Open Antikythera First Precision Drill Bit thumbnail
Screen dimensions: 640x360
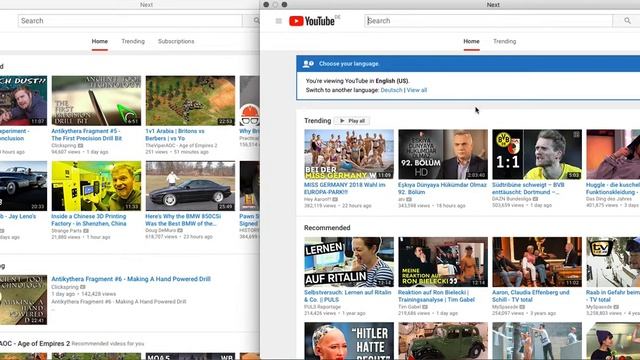(96, 100)
